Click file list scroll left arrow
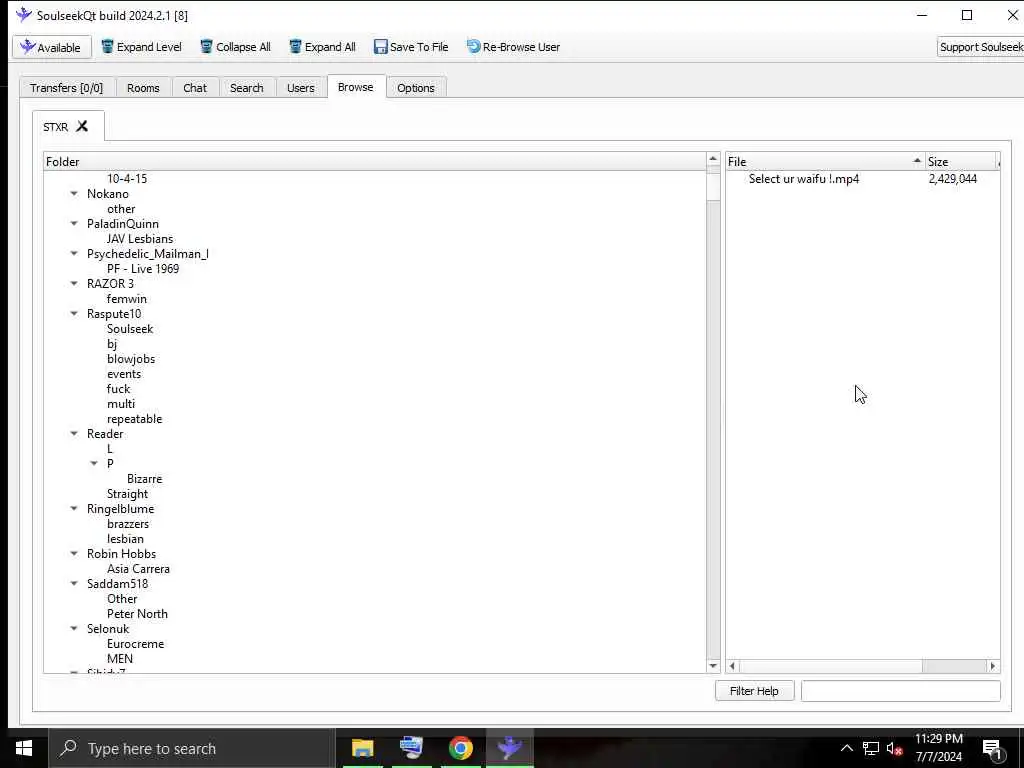1024x768 pixels. [x=732, y=666]
